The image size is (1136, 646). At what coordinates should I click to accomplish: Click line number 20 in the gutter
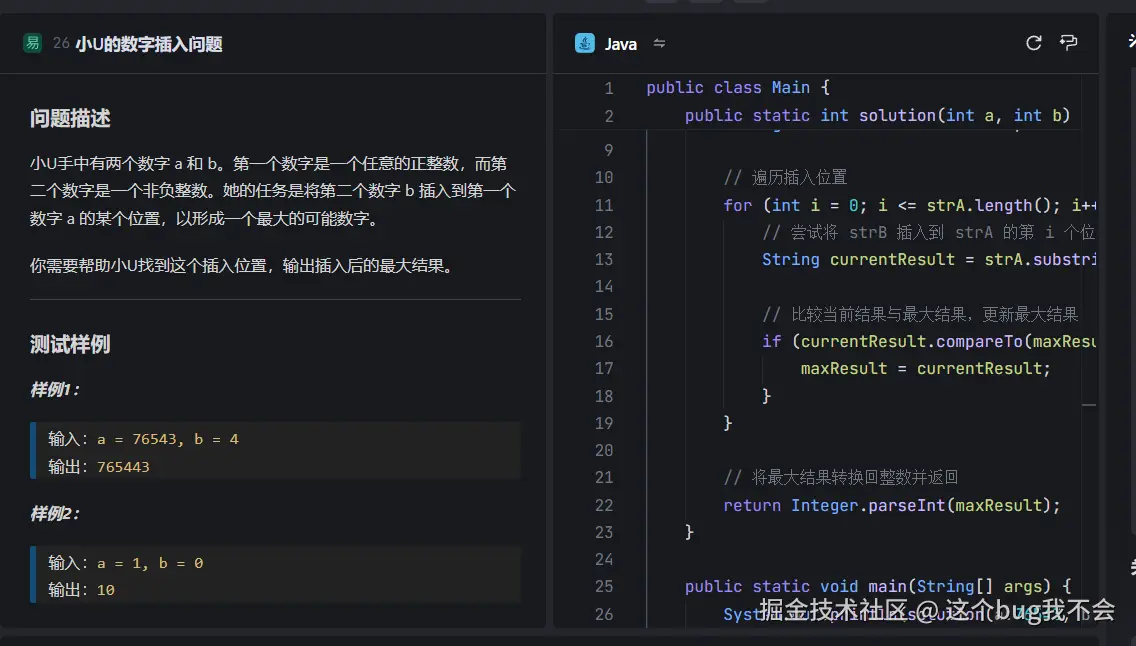[604, 449]
